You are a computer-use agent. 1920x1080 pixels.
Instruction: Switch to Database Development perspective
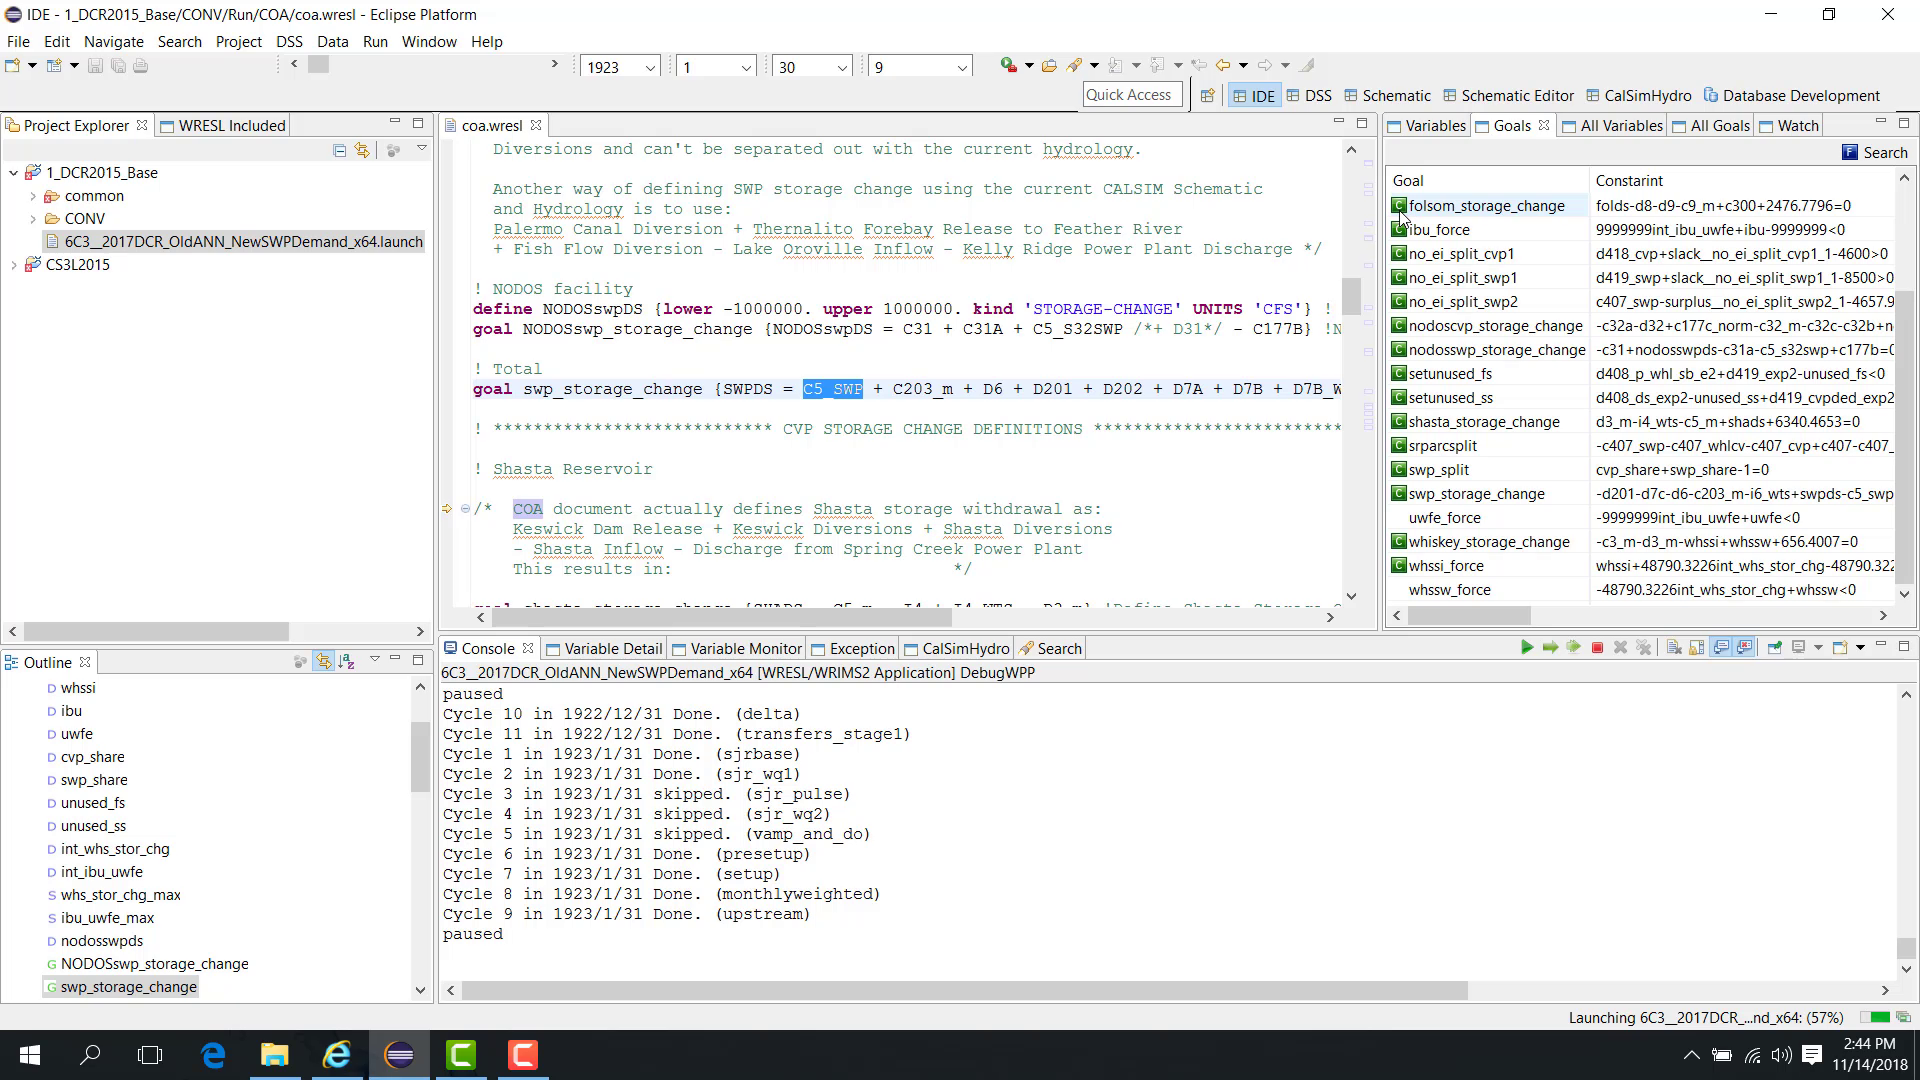pos(1792,96)
